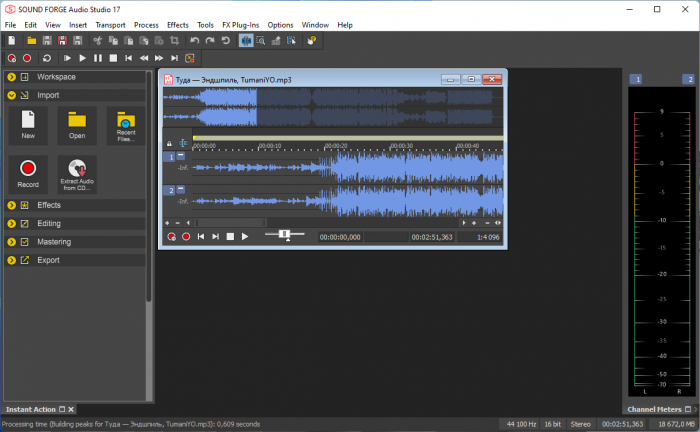Expand the Mastering section
Viewport: 700px width, 432px height.
click(12, 242)
